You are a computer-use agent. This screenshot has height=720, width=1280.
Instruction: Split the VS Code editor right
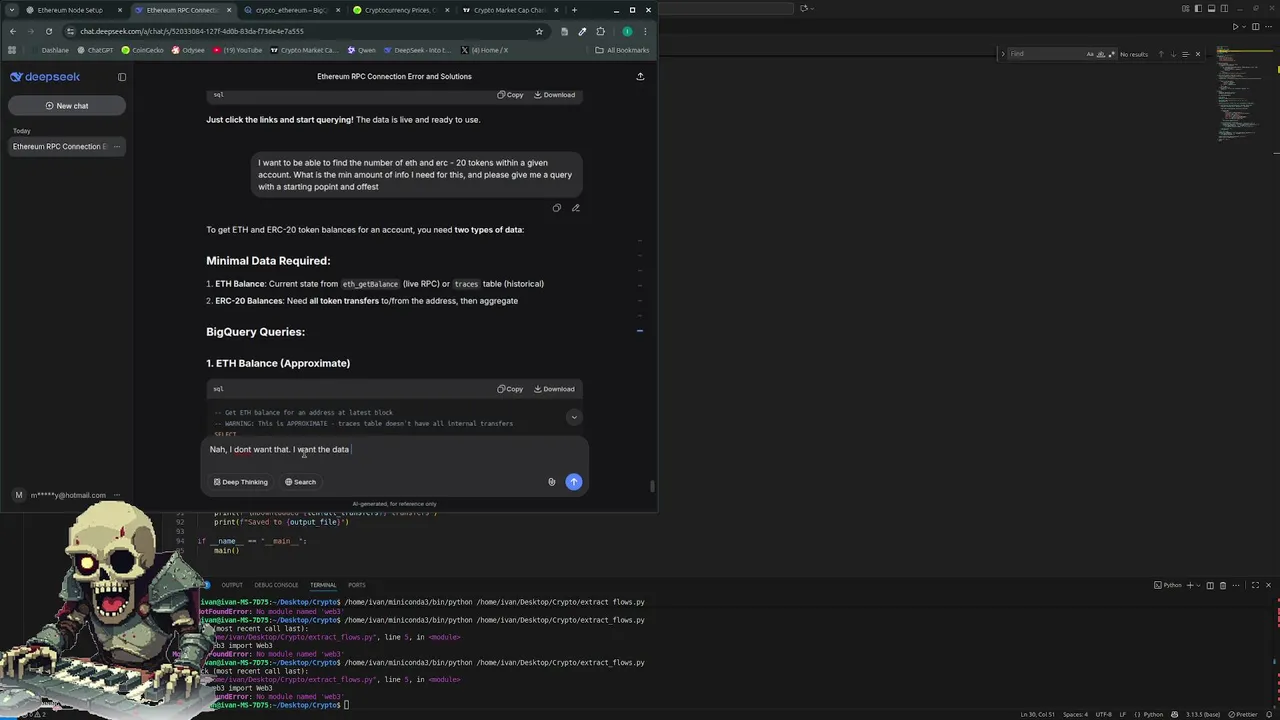click(x=1256, y=27)
